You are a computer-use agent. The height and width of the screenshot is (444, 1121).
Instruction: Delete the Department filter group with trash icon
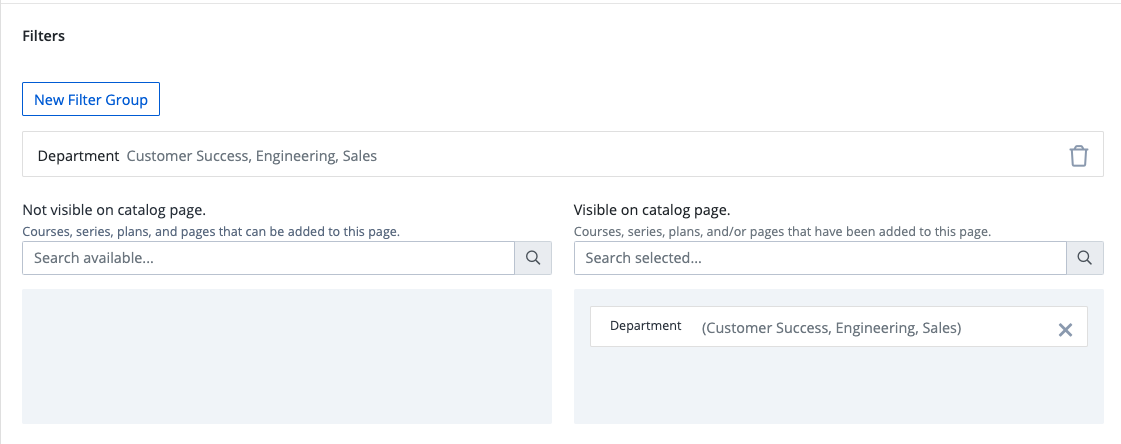click(1078, 156)
